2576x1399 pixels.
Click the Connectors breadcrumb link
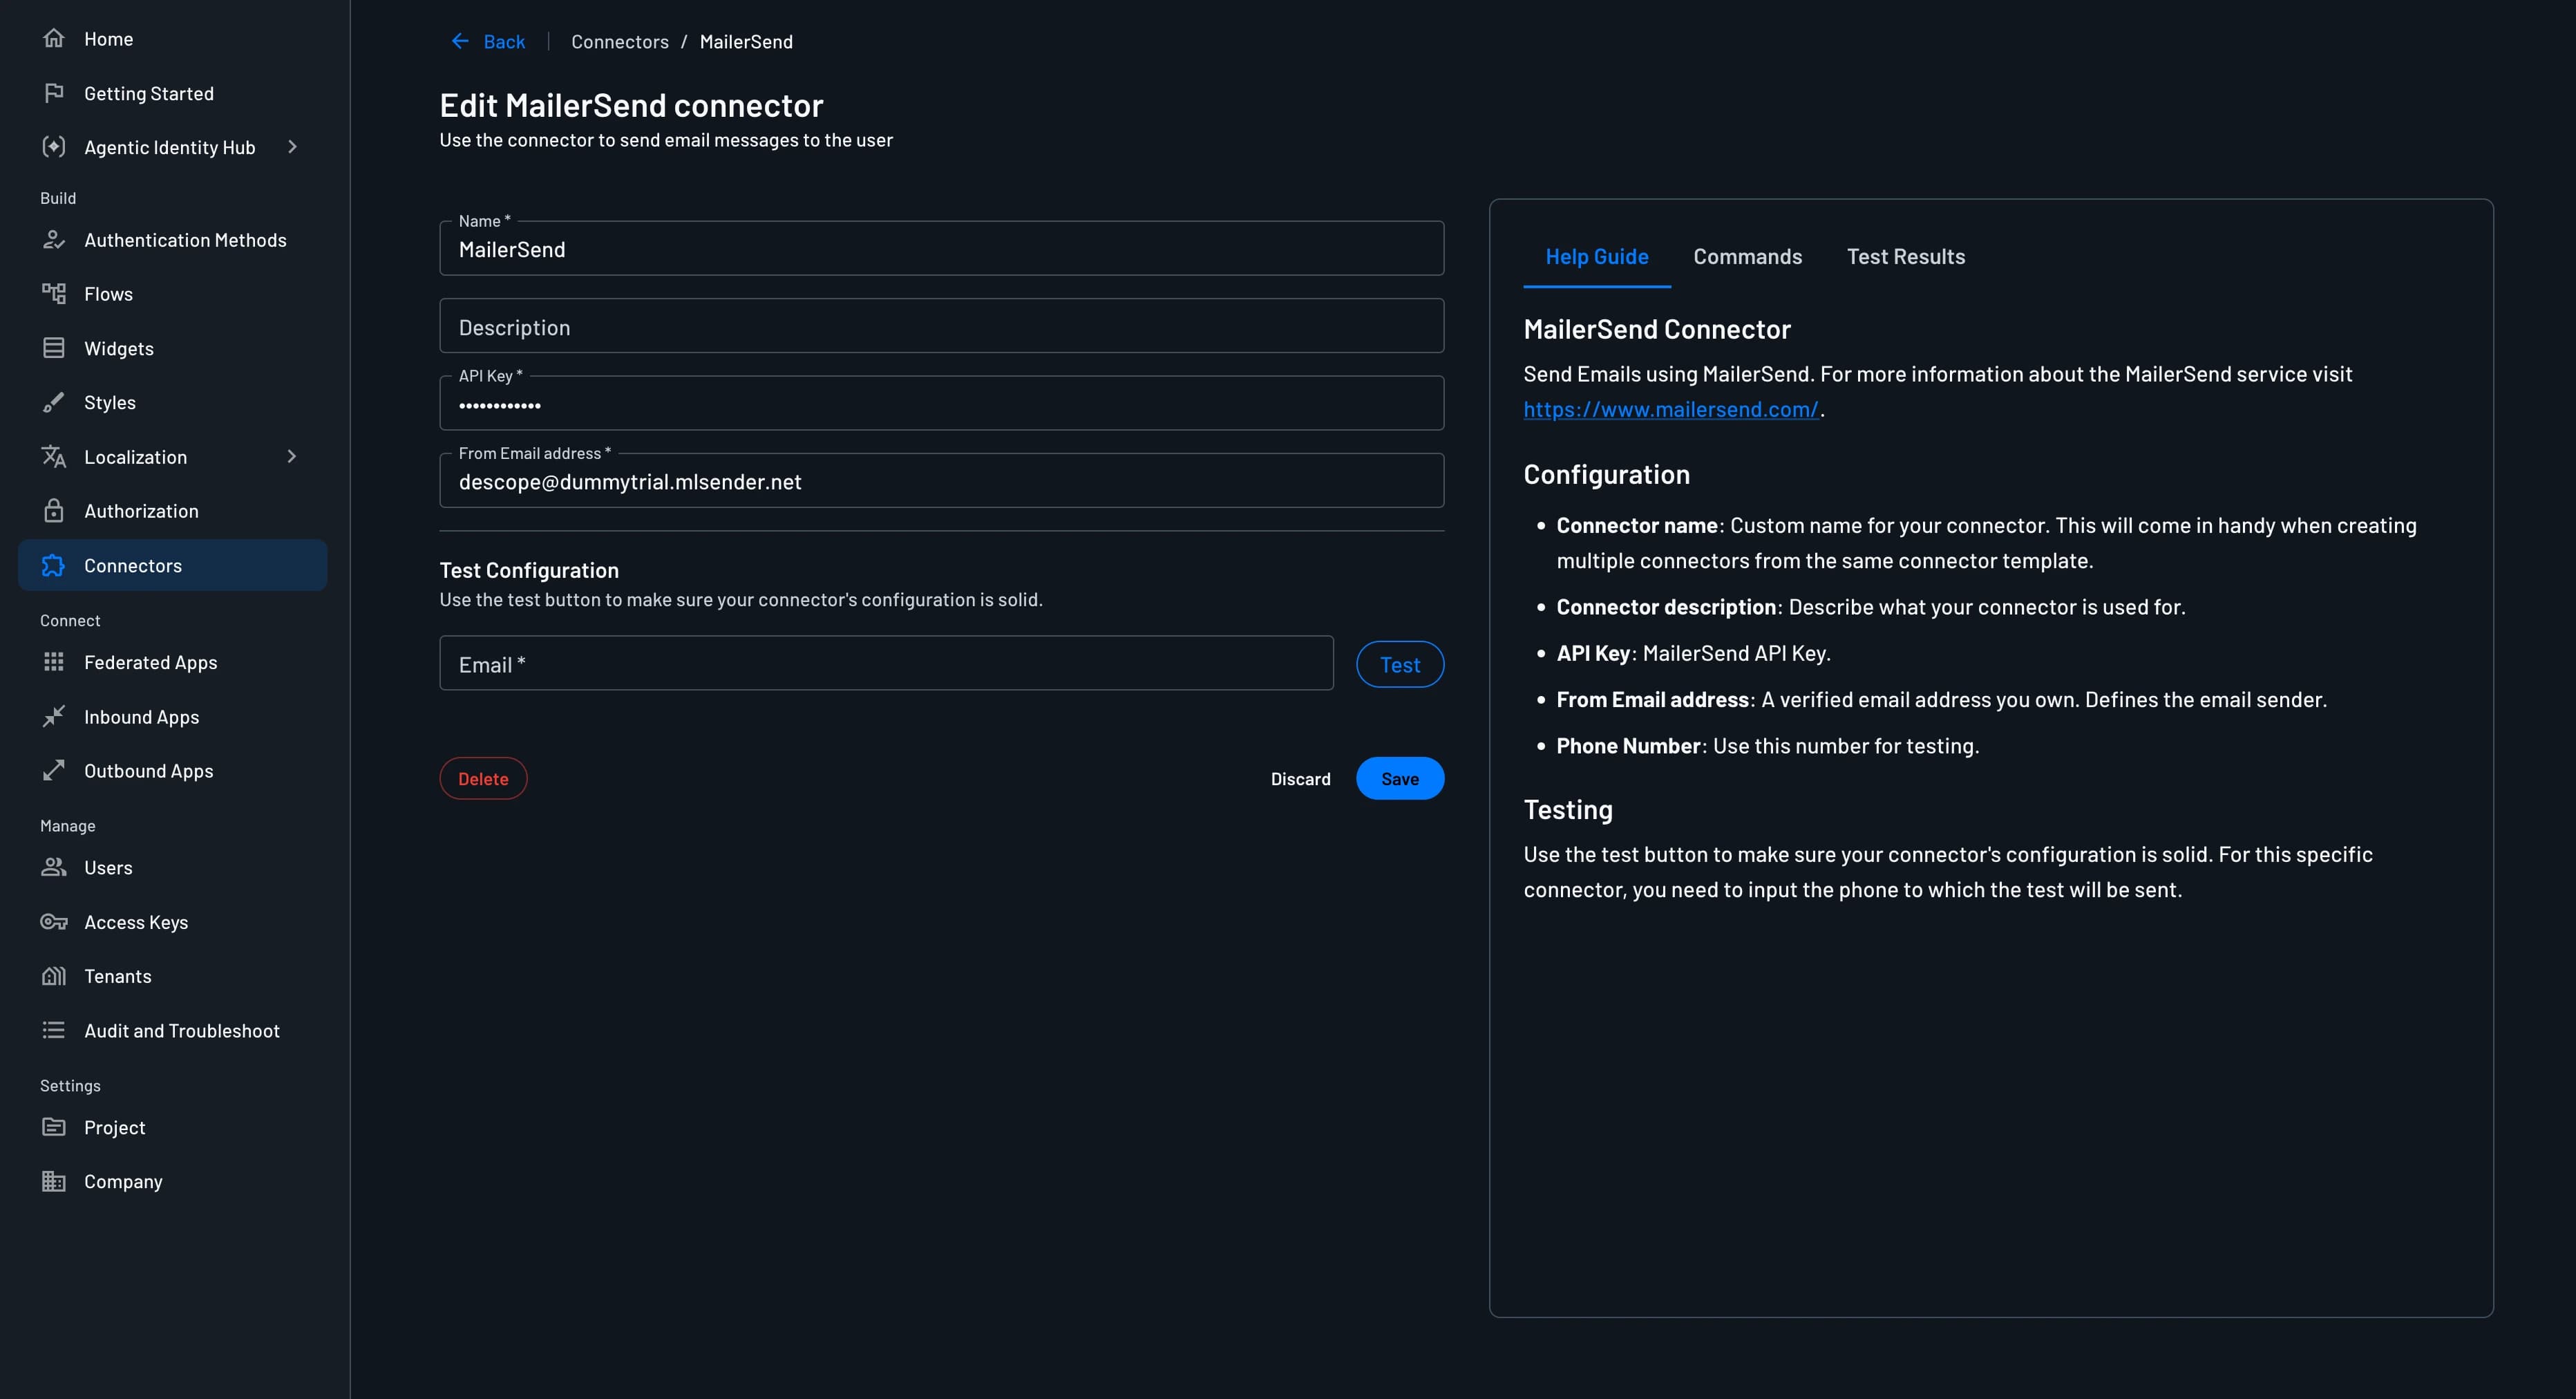pos(619,42)
